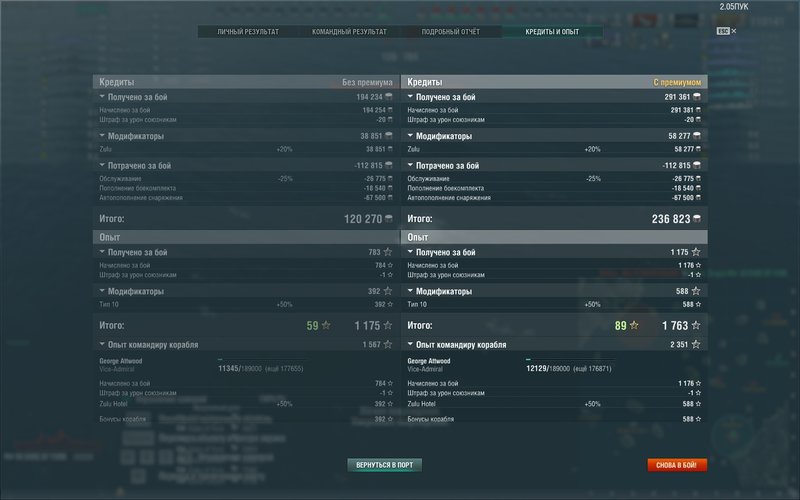800x500 pixels.
Task: Click the 'С премиумом' column header label
Action: (677, 82)
